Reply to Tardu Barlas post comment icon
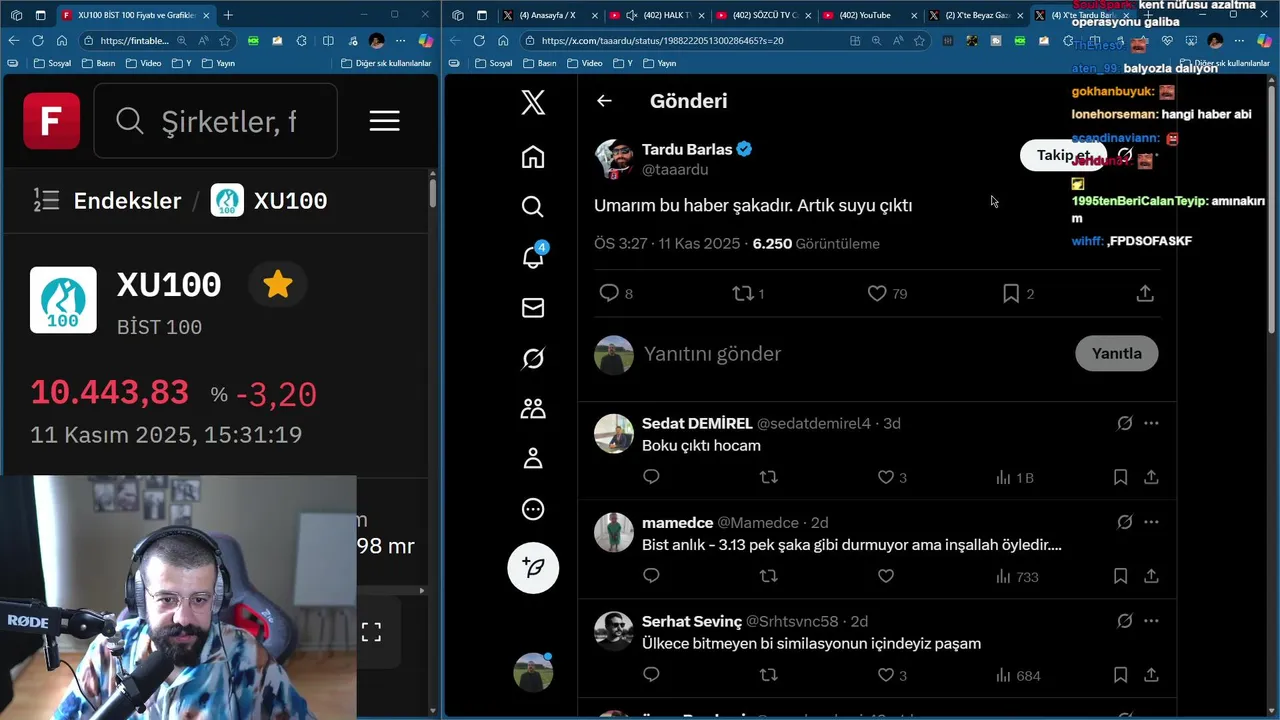This screenshot has width=1280, height=720. click(x=609, y=293)
